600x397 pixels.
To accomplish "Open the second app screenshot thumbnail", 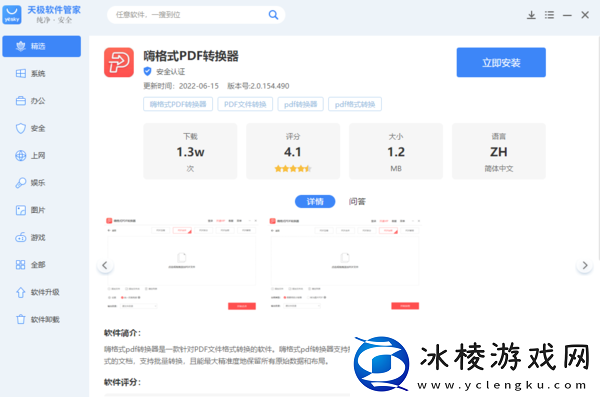I will tap(345, 263).
